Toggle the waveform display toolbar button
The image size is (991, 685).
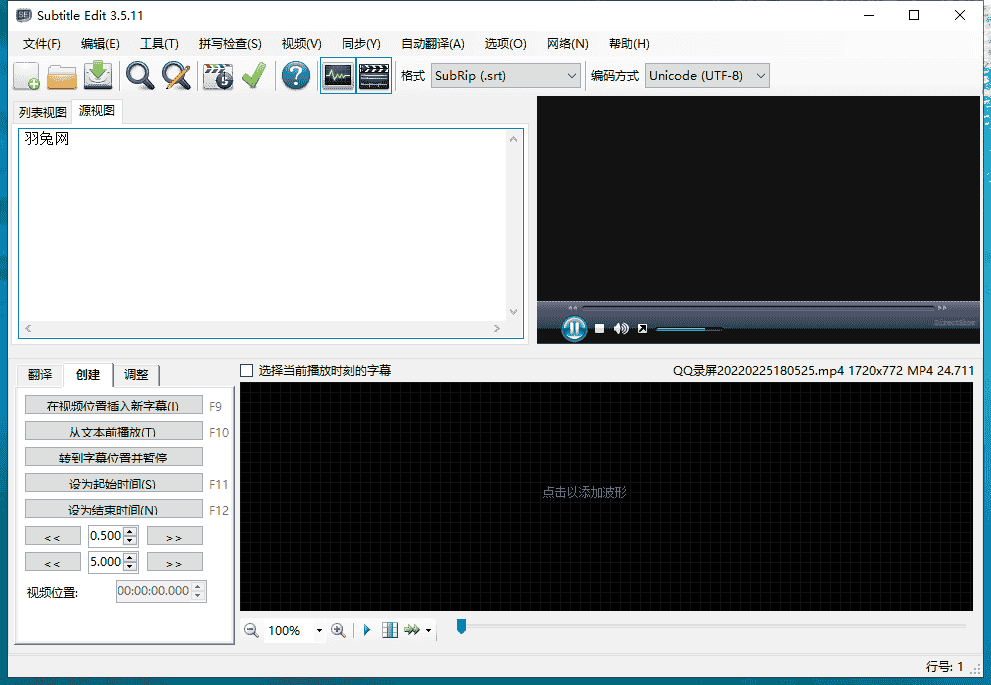pos(337,76)
